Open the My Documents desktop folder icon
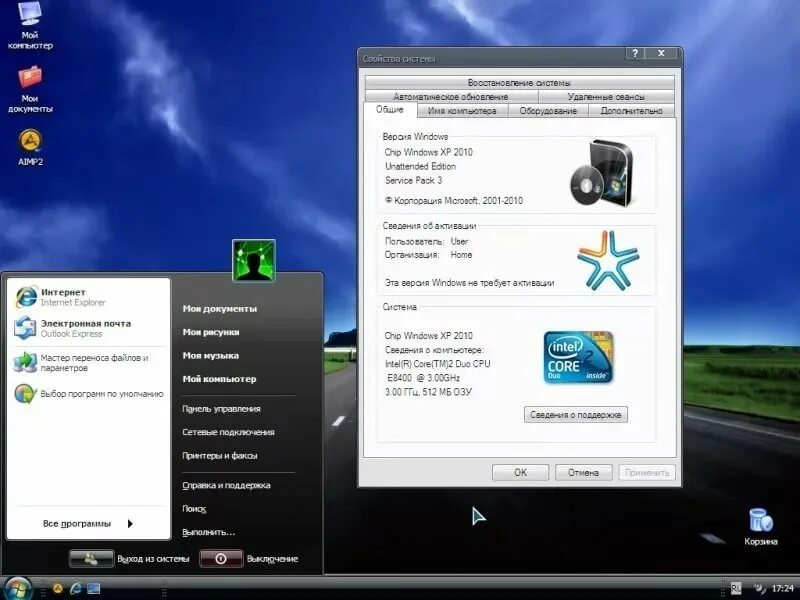Screen dimensions: 800x600 (30, 89)
